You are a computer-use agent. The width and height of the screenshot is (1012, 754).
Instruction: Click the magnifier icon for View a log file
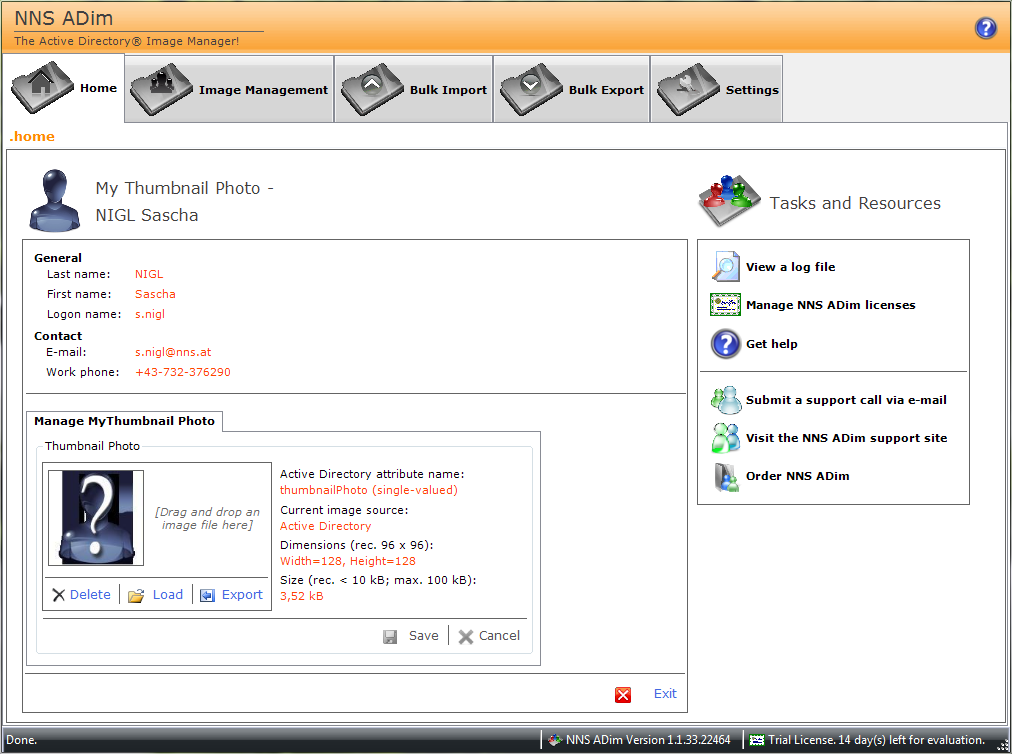point(726,266)
